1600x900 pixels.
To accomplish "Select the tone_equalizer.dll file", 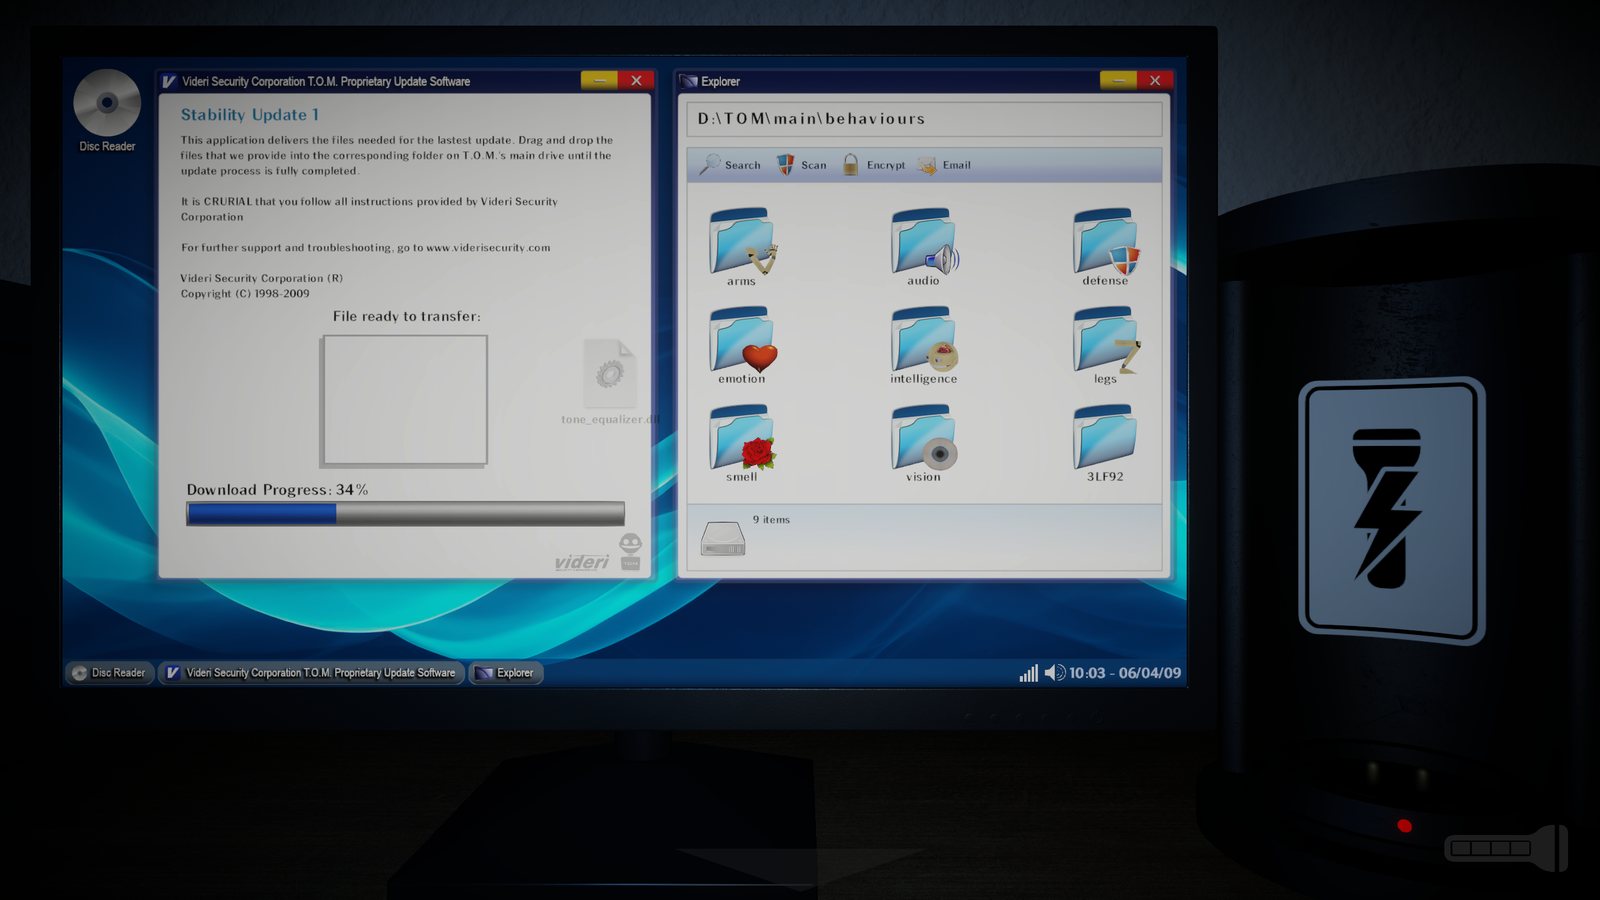I will click(610, 382).
